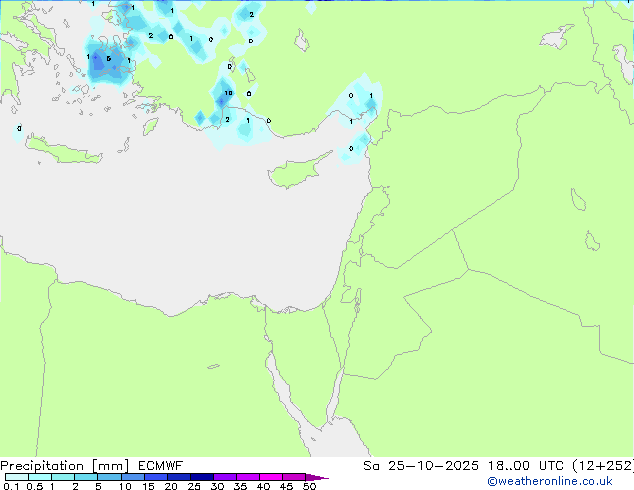This screenshot has width=634, height=490.
Task: Pick the 10–15 mm blue legend swatch
Action: (x=132, y=477)
